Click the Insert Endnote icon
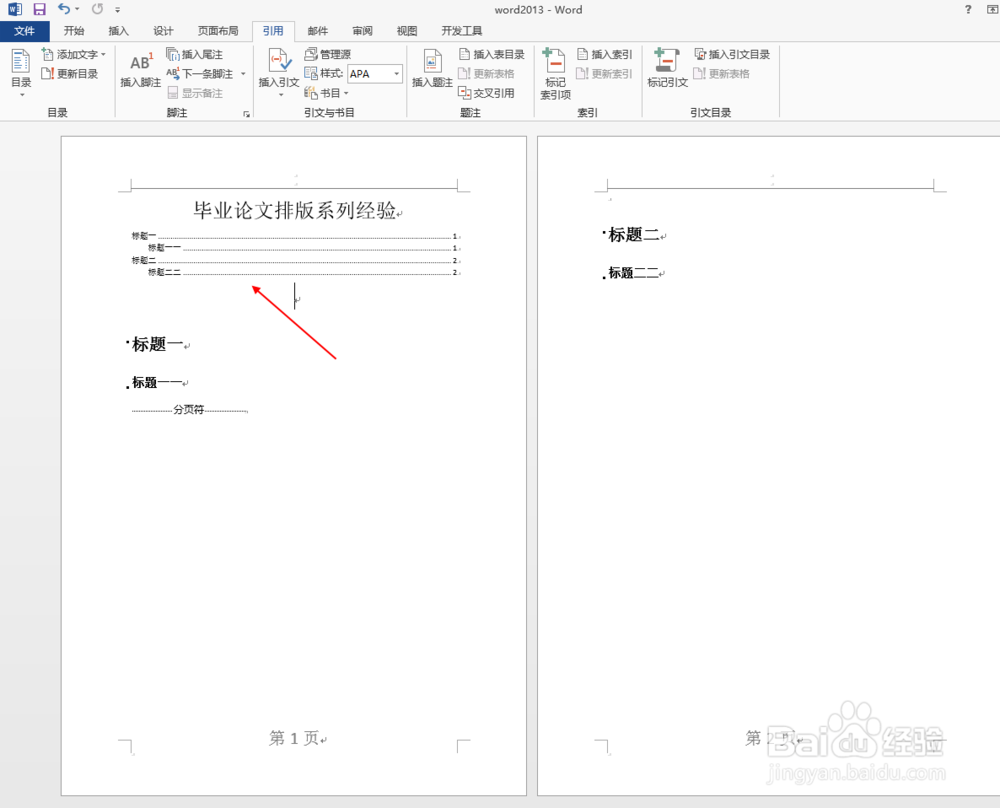 [x=198, y=54]
